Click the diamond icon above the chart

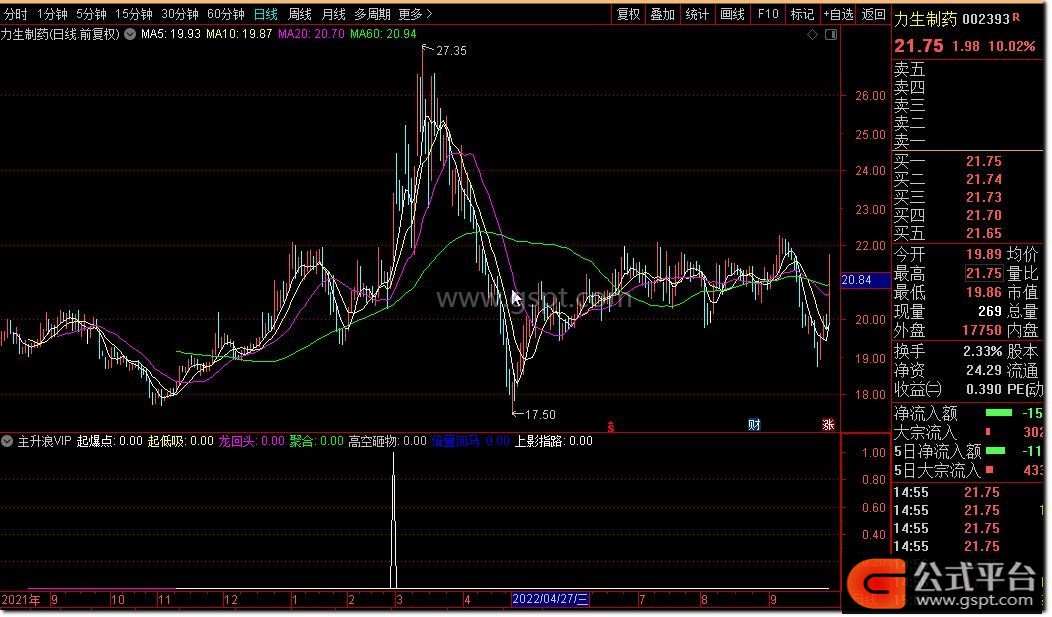tap(812, 34)
